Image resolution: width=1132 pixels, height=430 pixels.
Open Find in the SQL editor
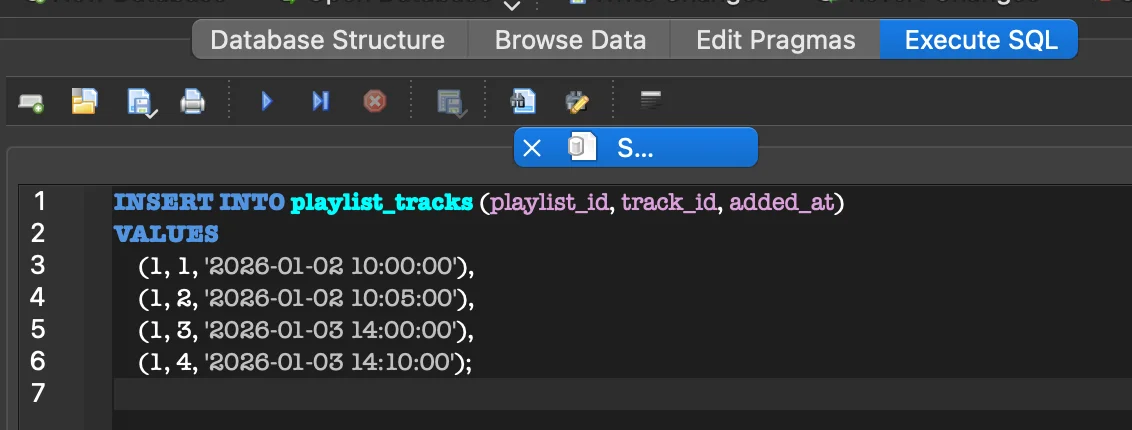click(x=523, y=101)
